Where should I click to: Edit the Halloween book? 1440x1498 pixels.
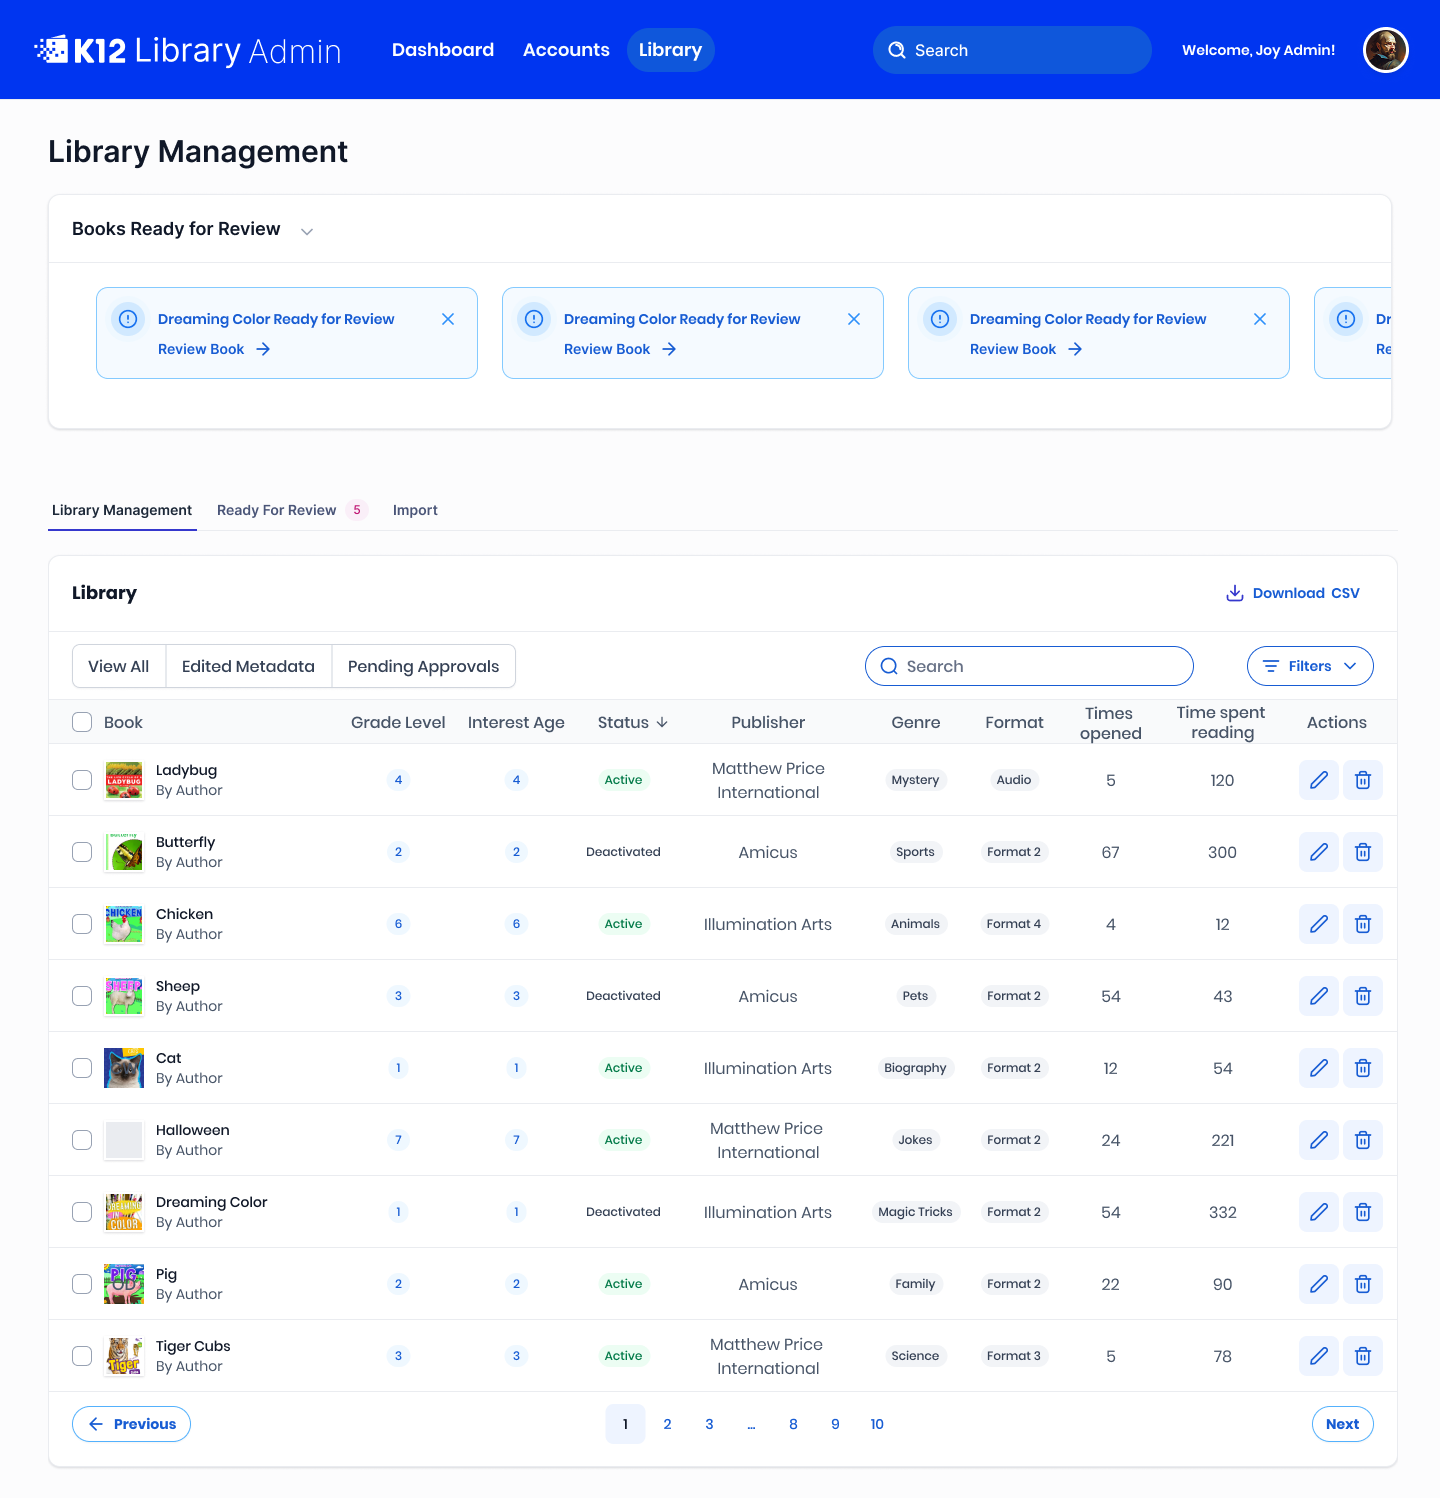pos(1319,1140)
